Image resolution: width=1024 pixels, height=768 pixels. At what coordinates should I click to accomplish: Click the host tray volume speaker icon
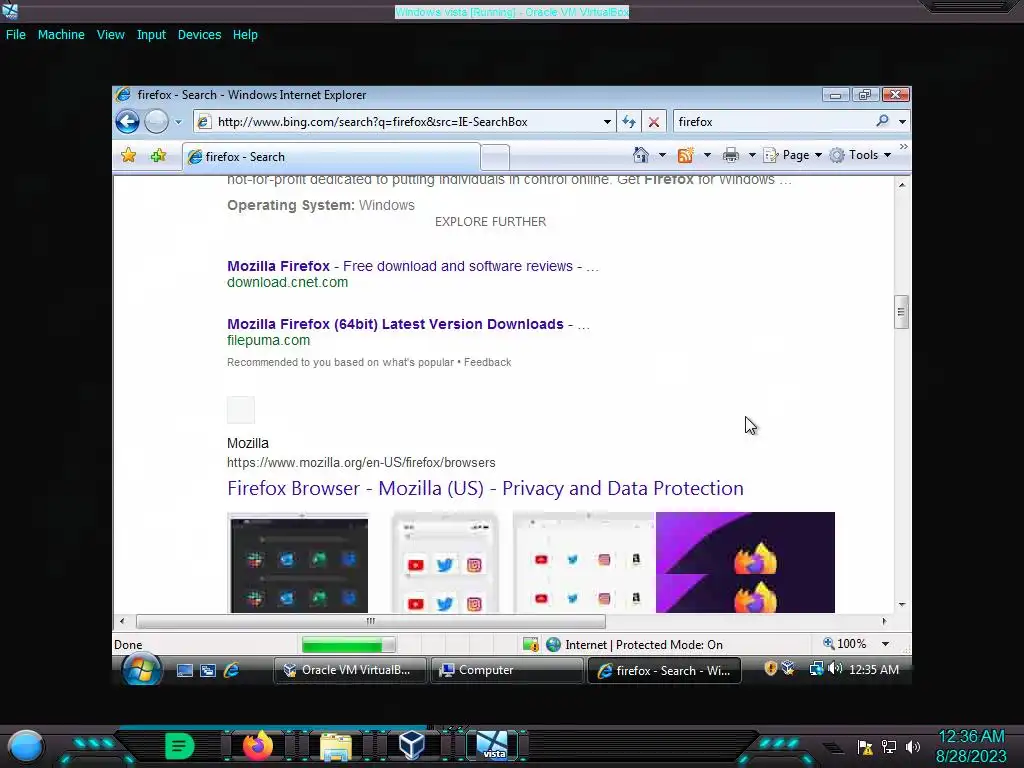click(x=913, y=746)
